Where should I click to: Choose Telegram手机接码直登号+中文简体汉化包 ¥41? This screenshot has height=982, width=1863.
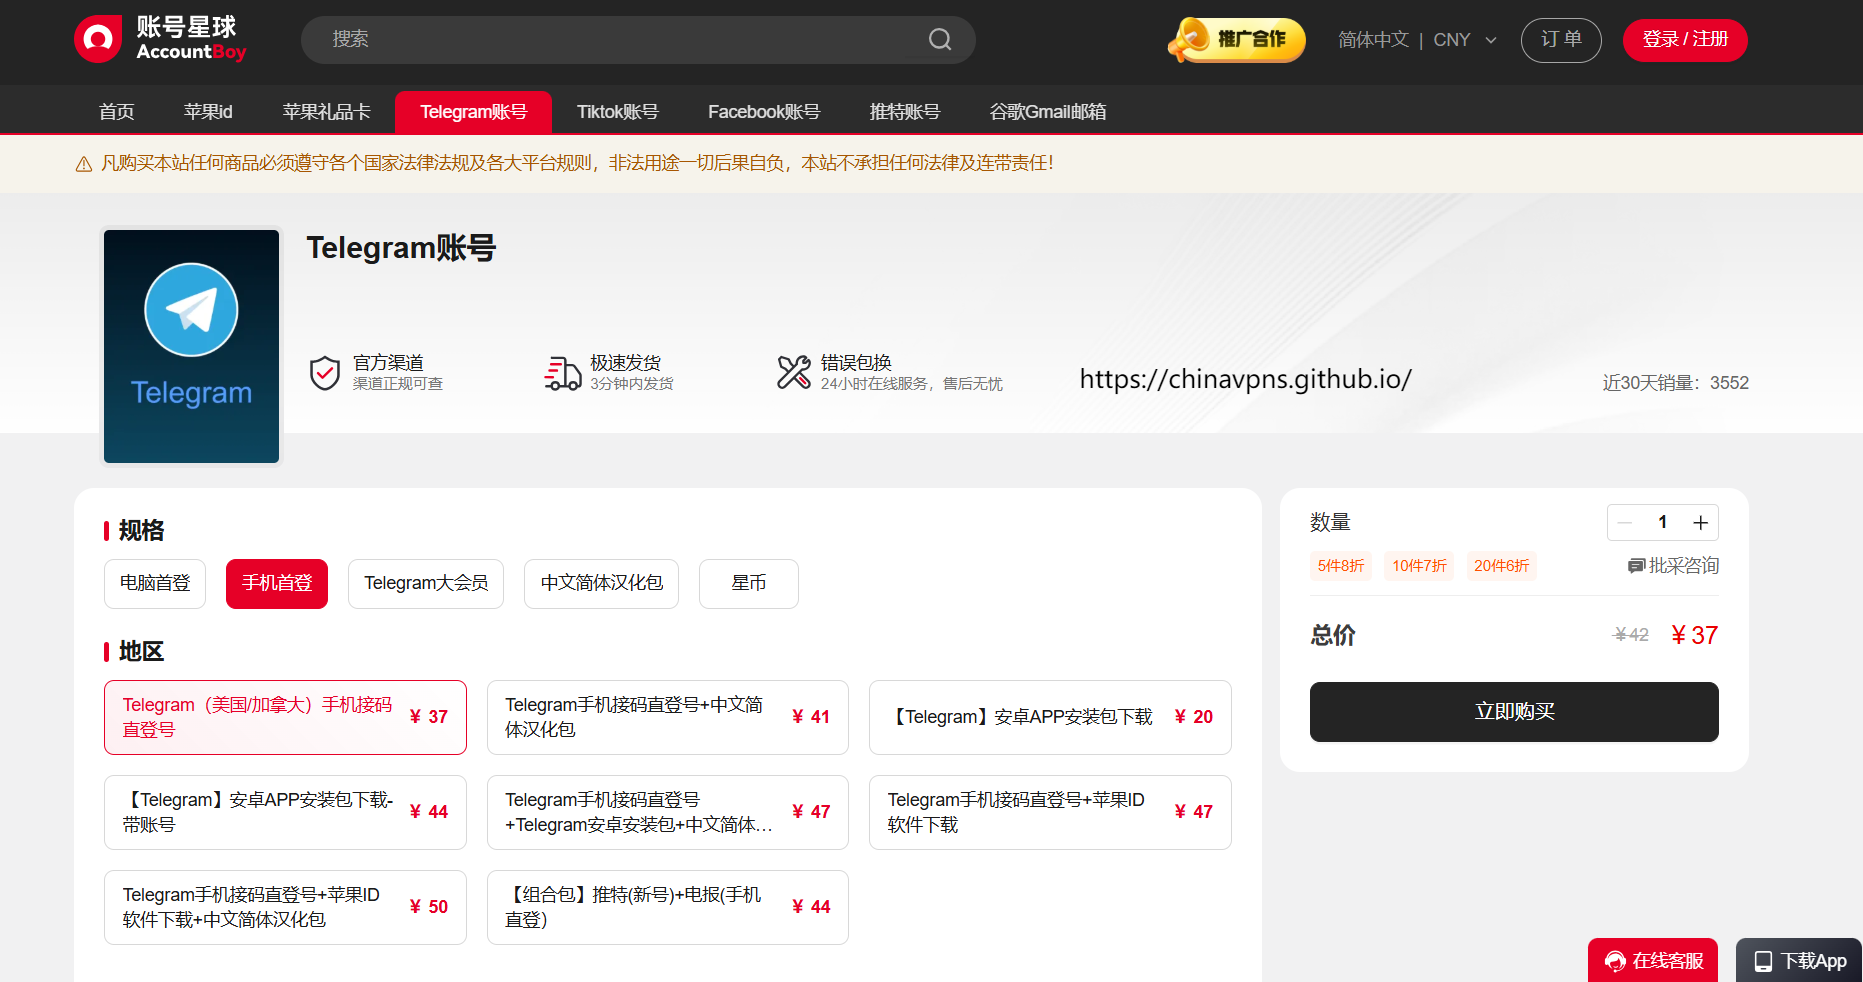(668, 717)
